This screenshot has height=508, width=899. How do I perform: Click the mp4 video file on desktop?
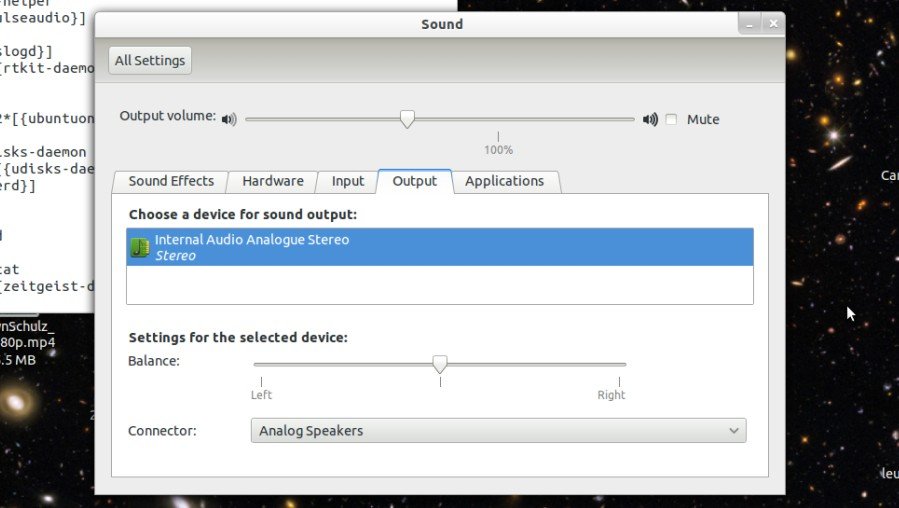pyautogui.click(x=30, y=342)
